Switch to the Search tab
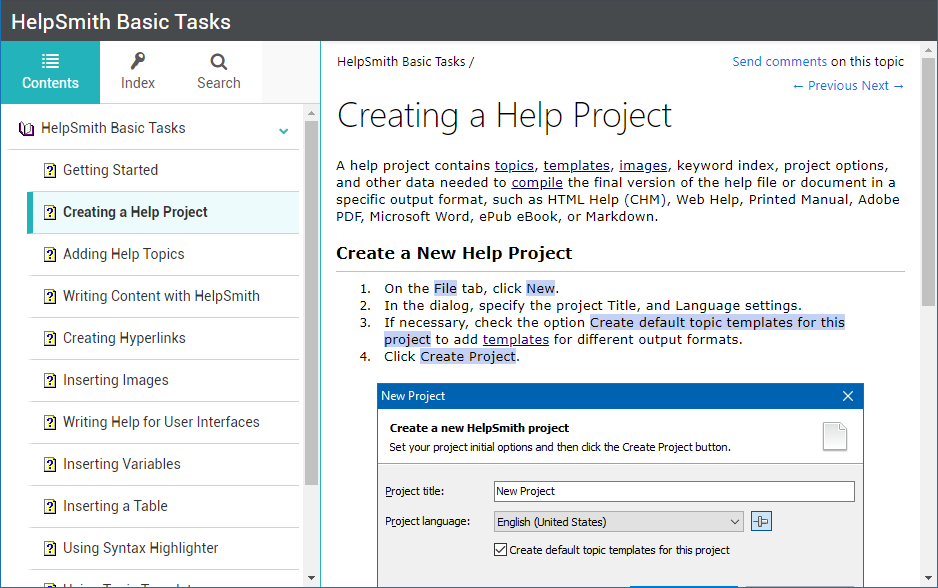This screenshot has height=588, width=938. 219,72
